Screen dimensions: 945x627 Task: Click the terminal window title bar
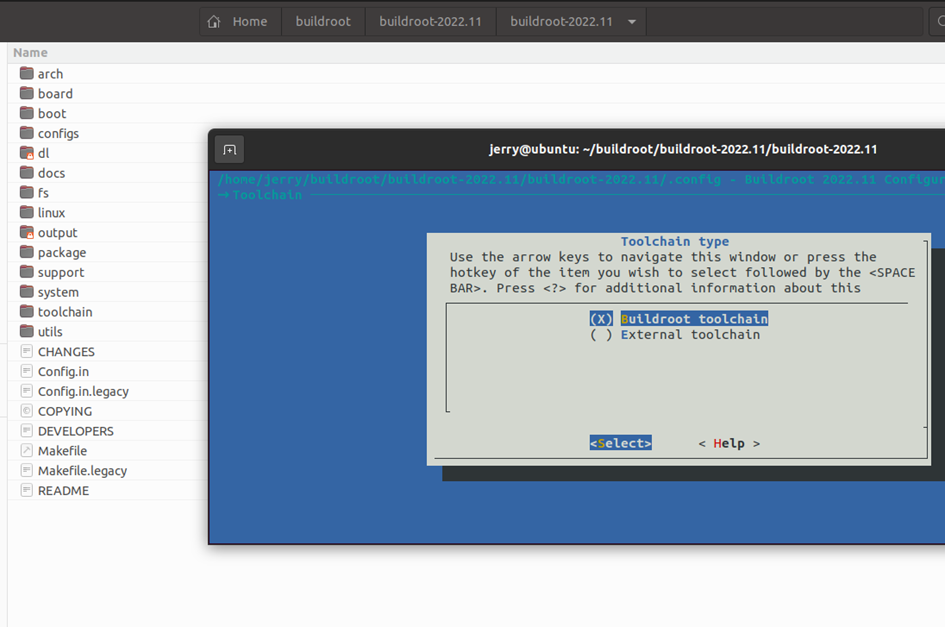683,149
